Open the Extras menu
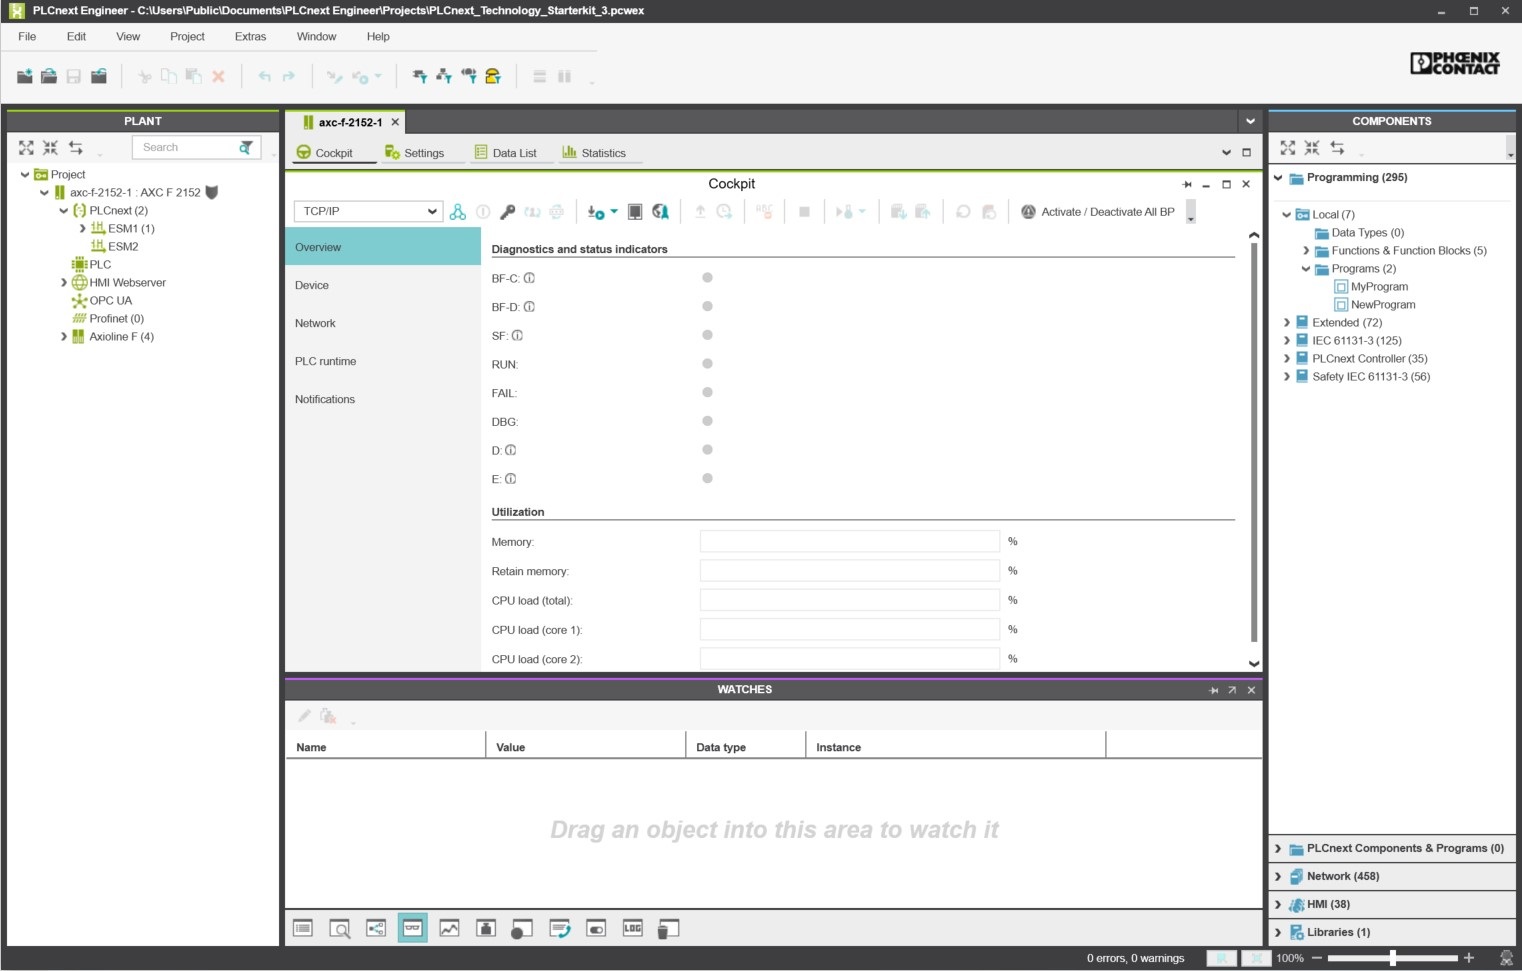This screenshot has width=1522, height=971. [x=249, y=36]
